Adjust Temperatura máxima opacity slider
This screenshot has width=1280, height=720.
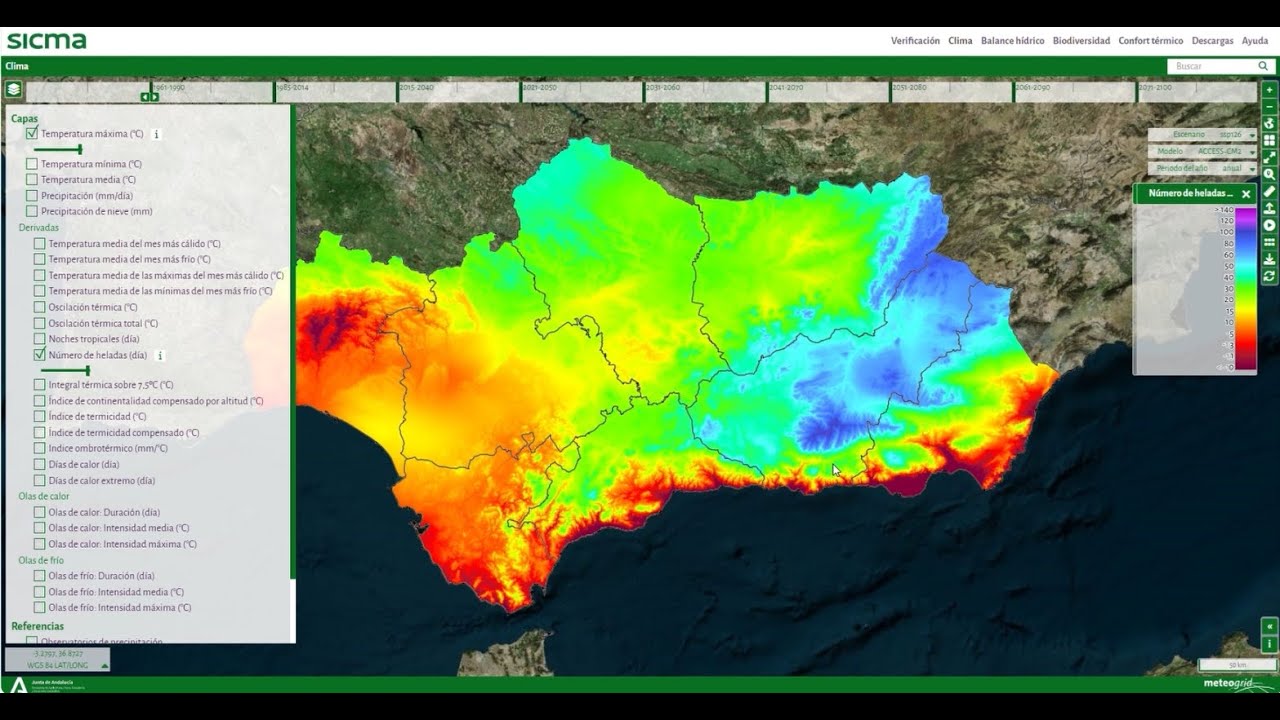pos(58,149)
